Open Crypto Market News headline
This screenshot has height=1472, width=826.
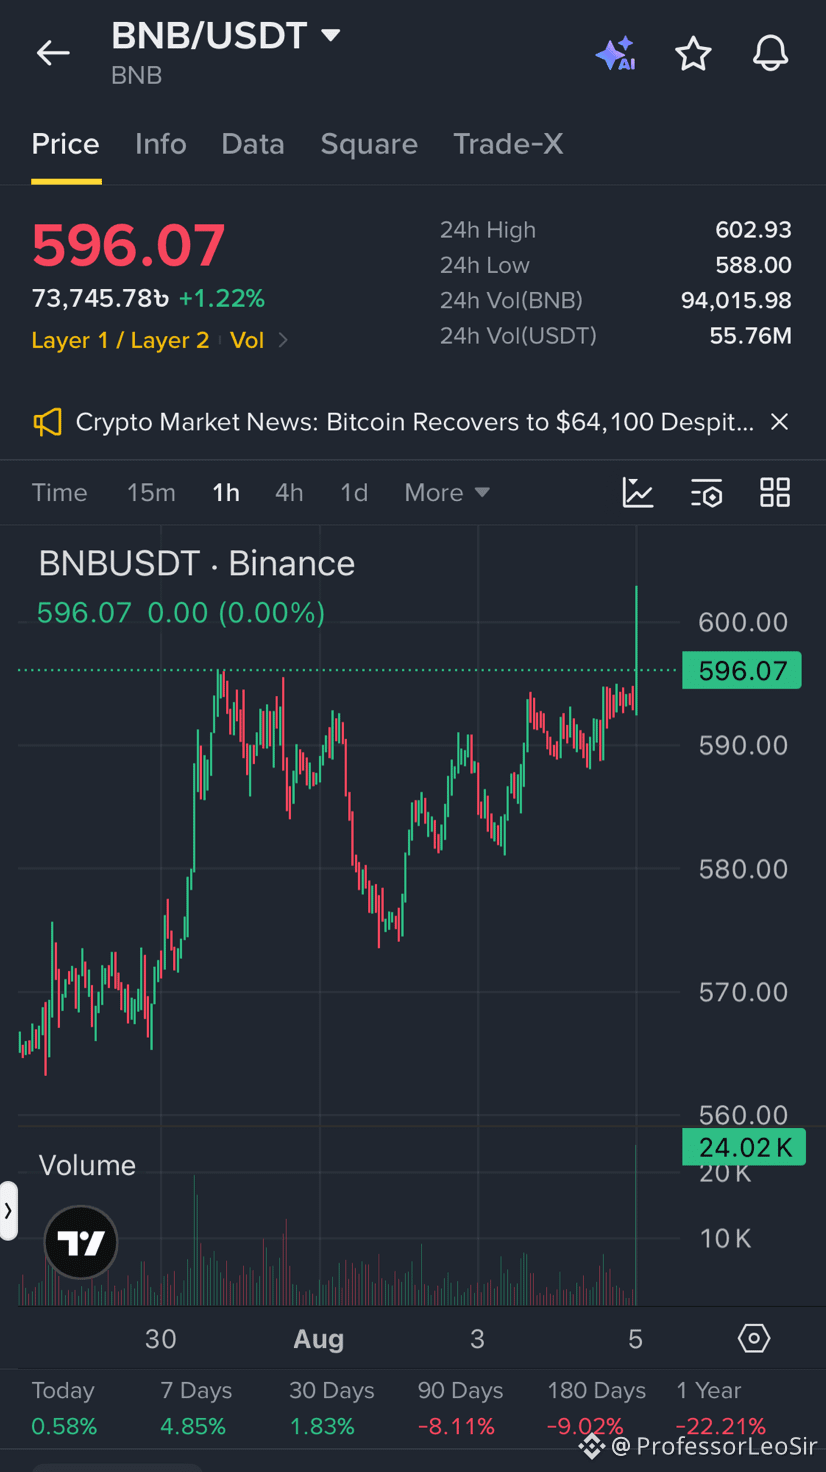click(x=415, y=422)
